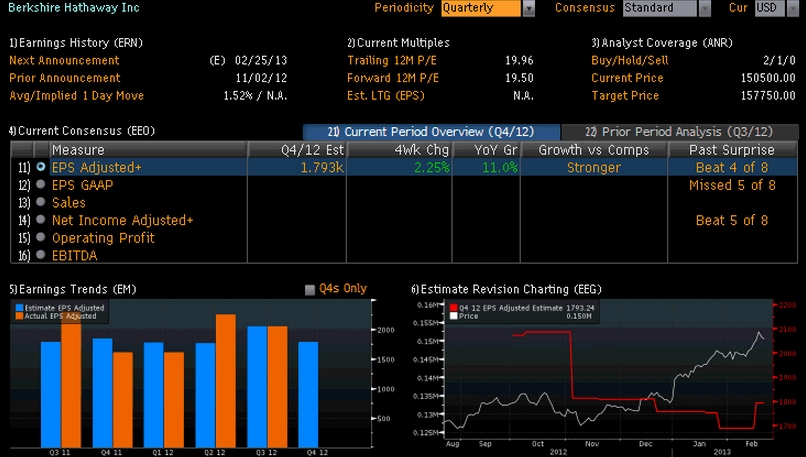Select the EPS Adjusted+ radio button
Viewport: 806px width, 457px height.
[41, 167]
